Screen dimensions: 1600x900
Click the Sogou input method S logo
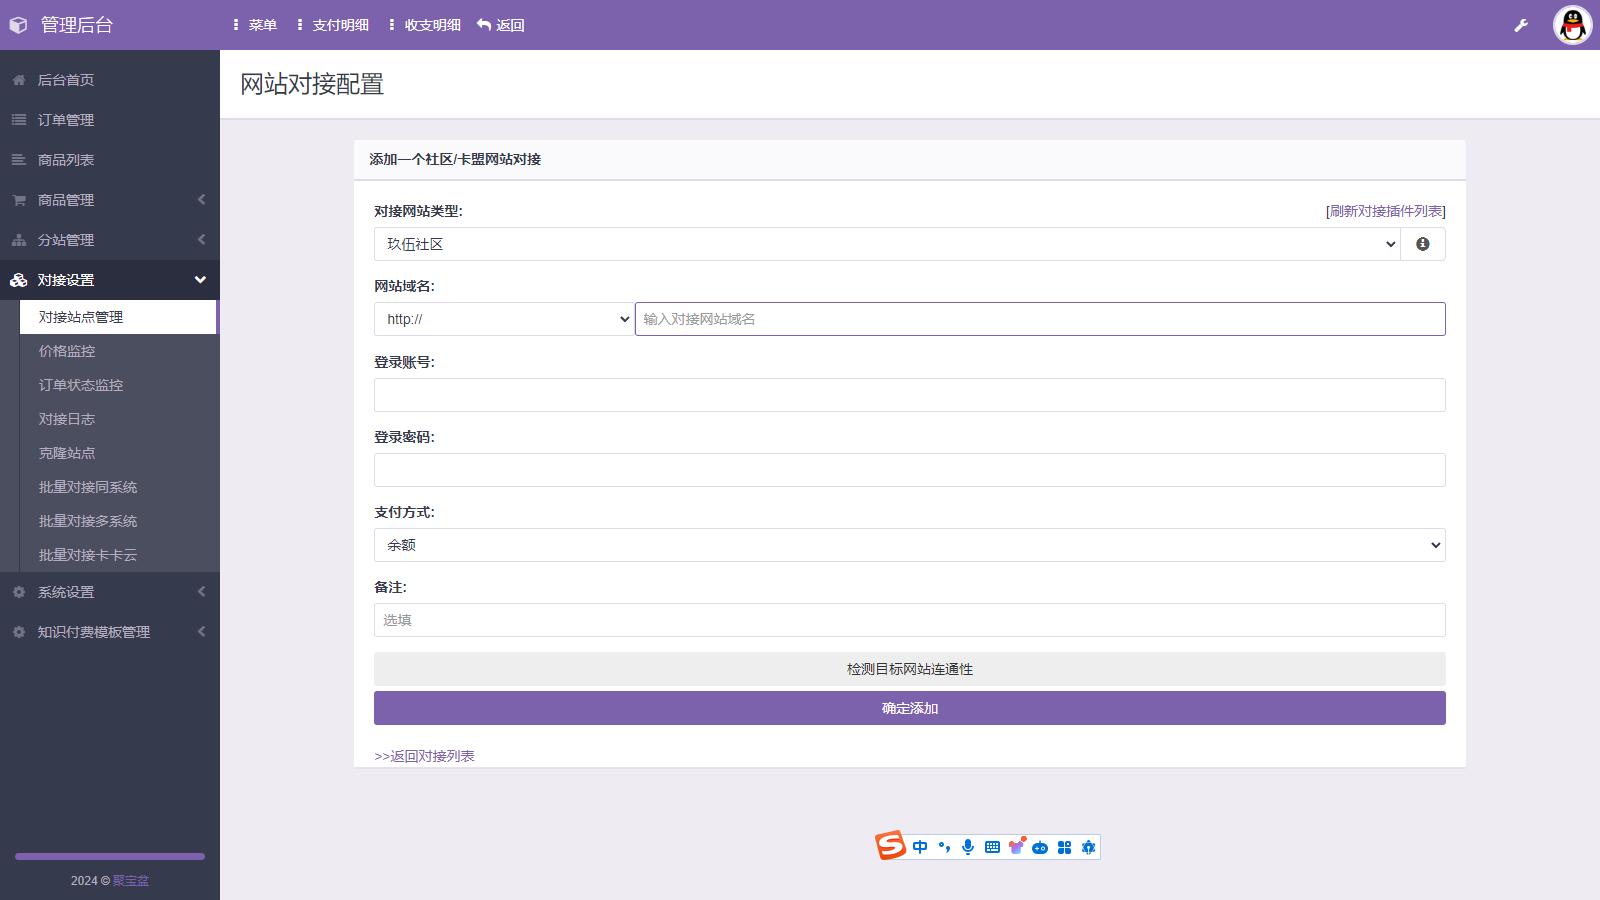point(890,846)
